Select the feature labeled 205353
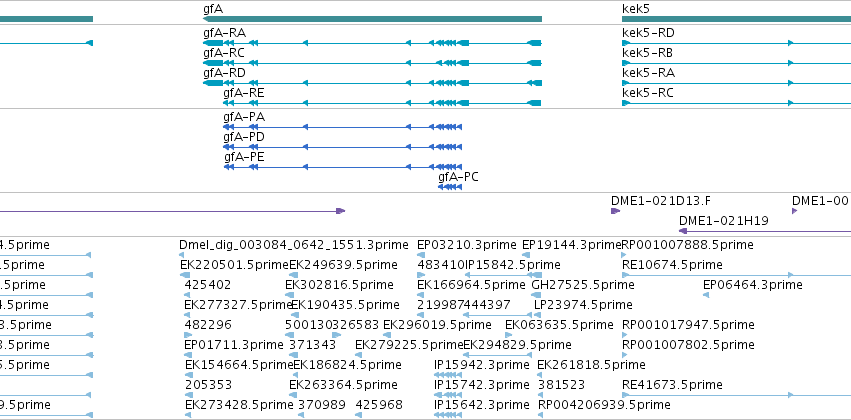 pyautogui.click(x=208, y=385)
